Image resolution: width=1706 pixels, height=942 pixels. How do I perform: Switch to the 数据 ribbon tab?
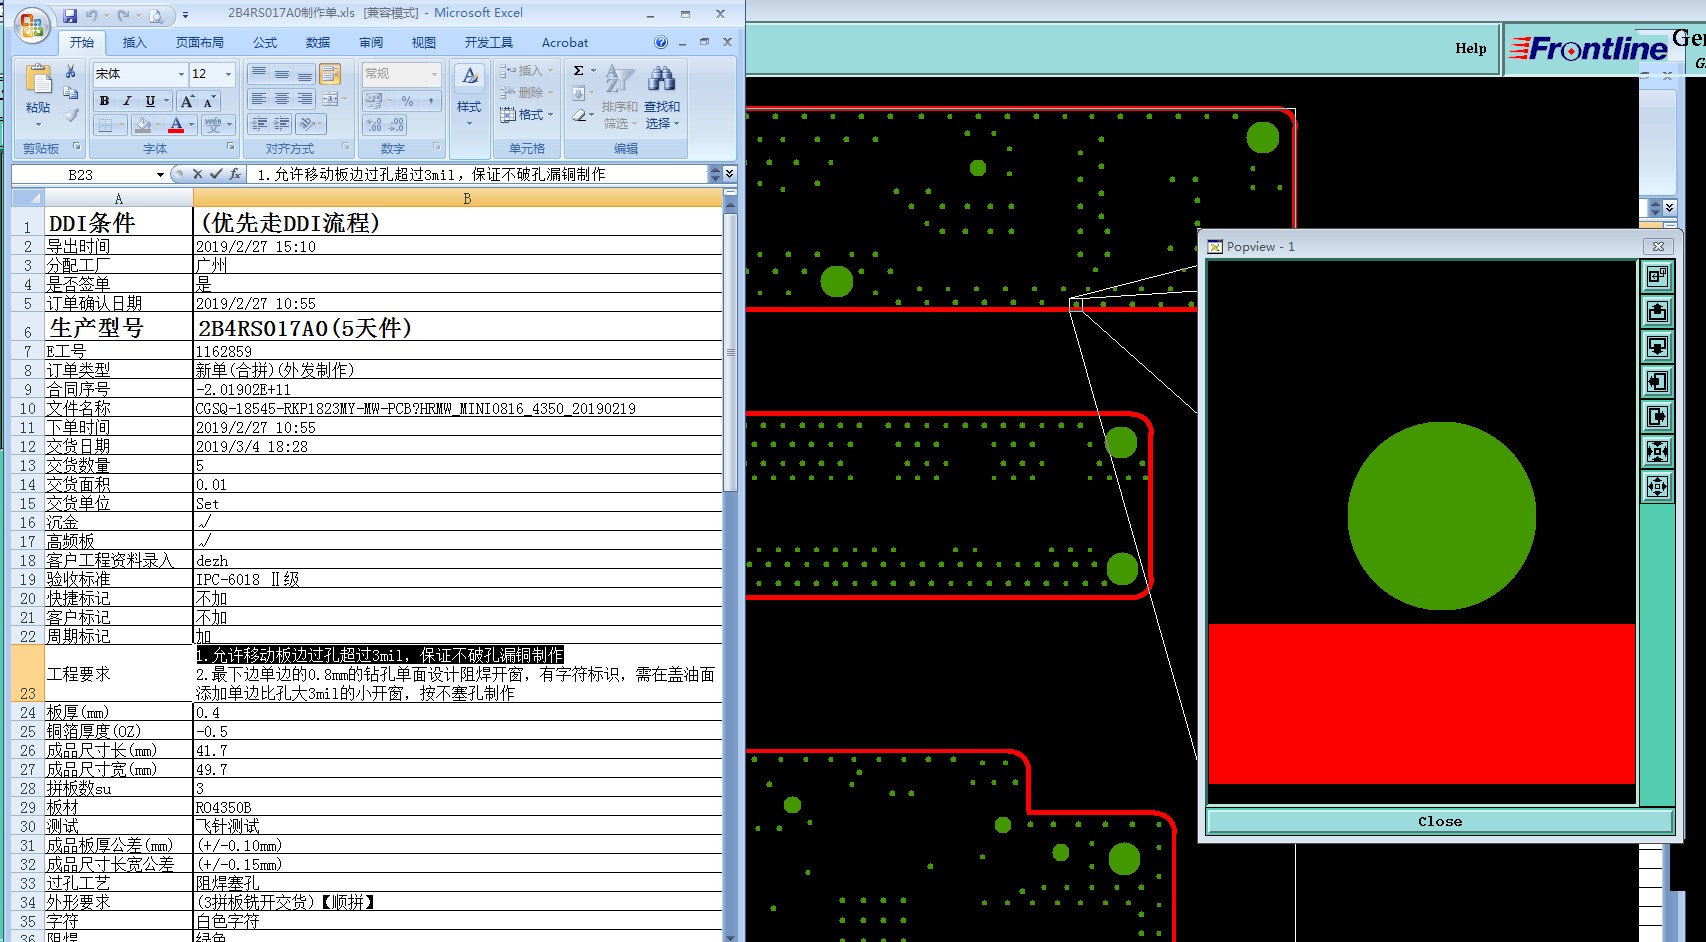[x=318, y=43]
